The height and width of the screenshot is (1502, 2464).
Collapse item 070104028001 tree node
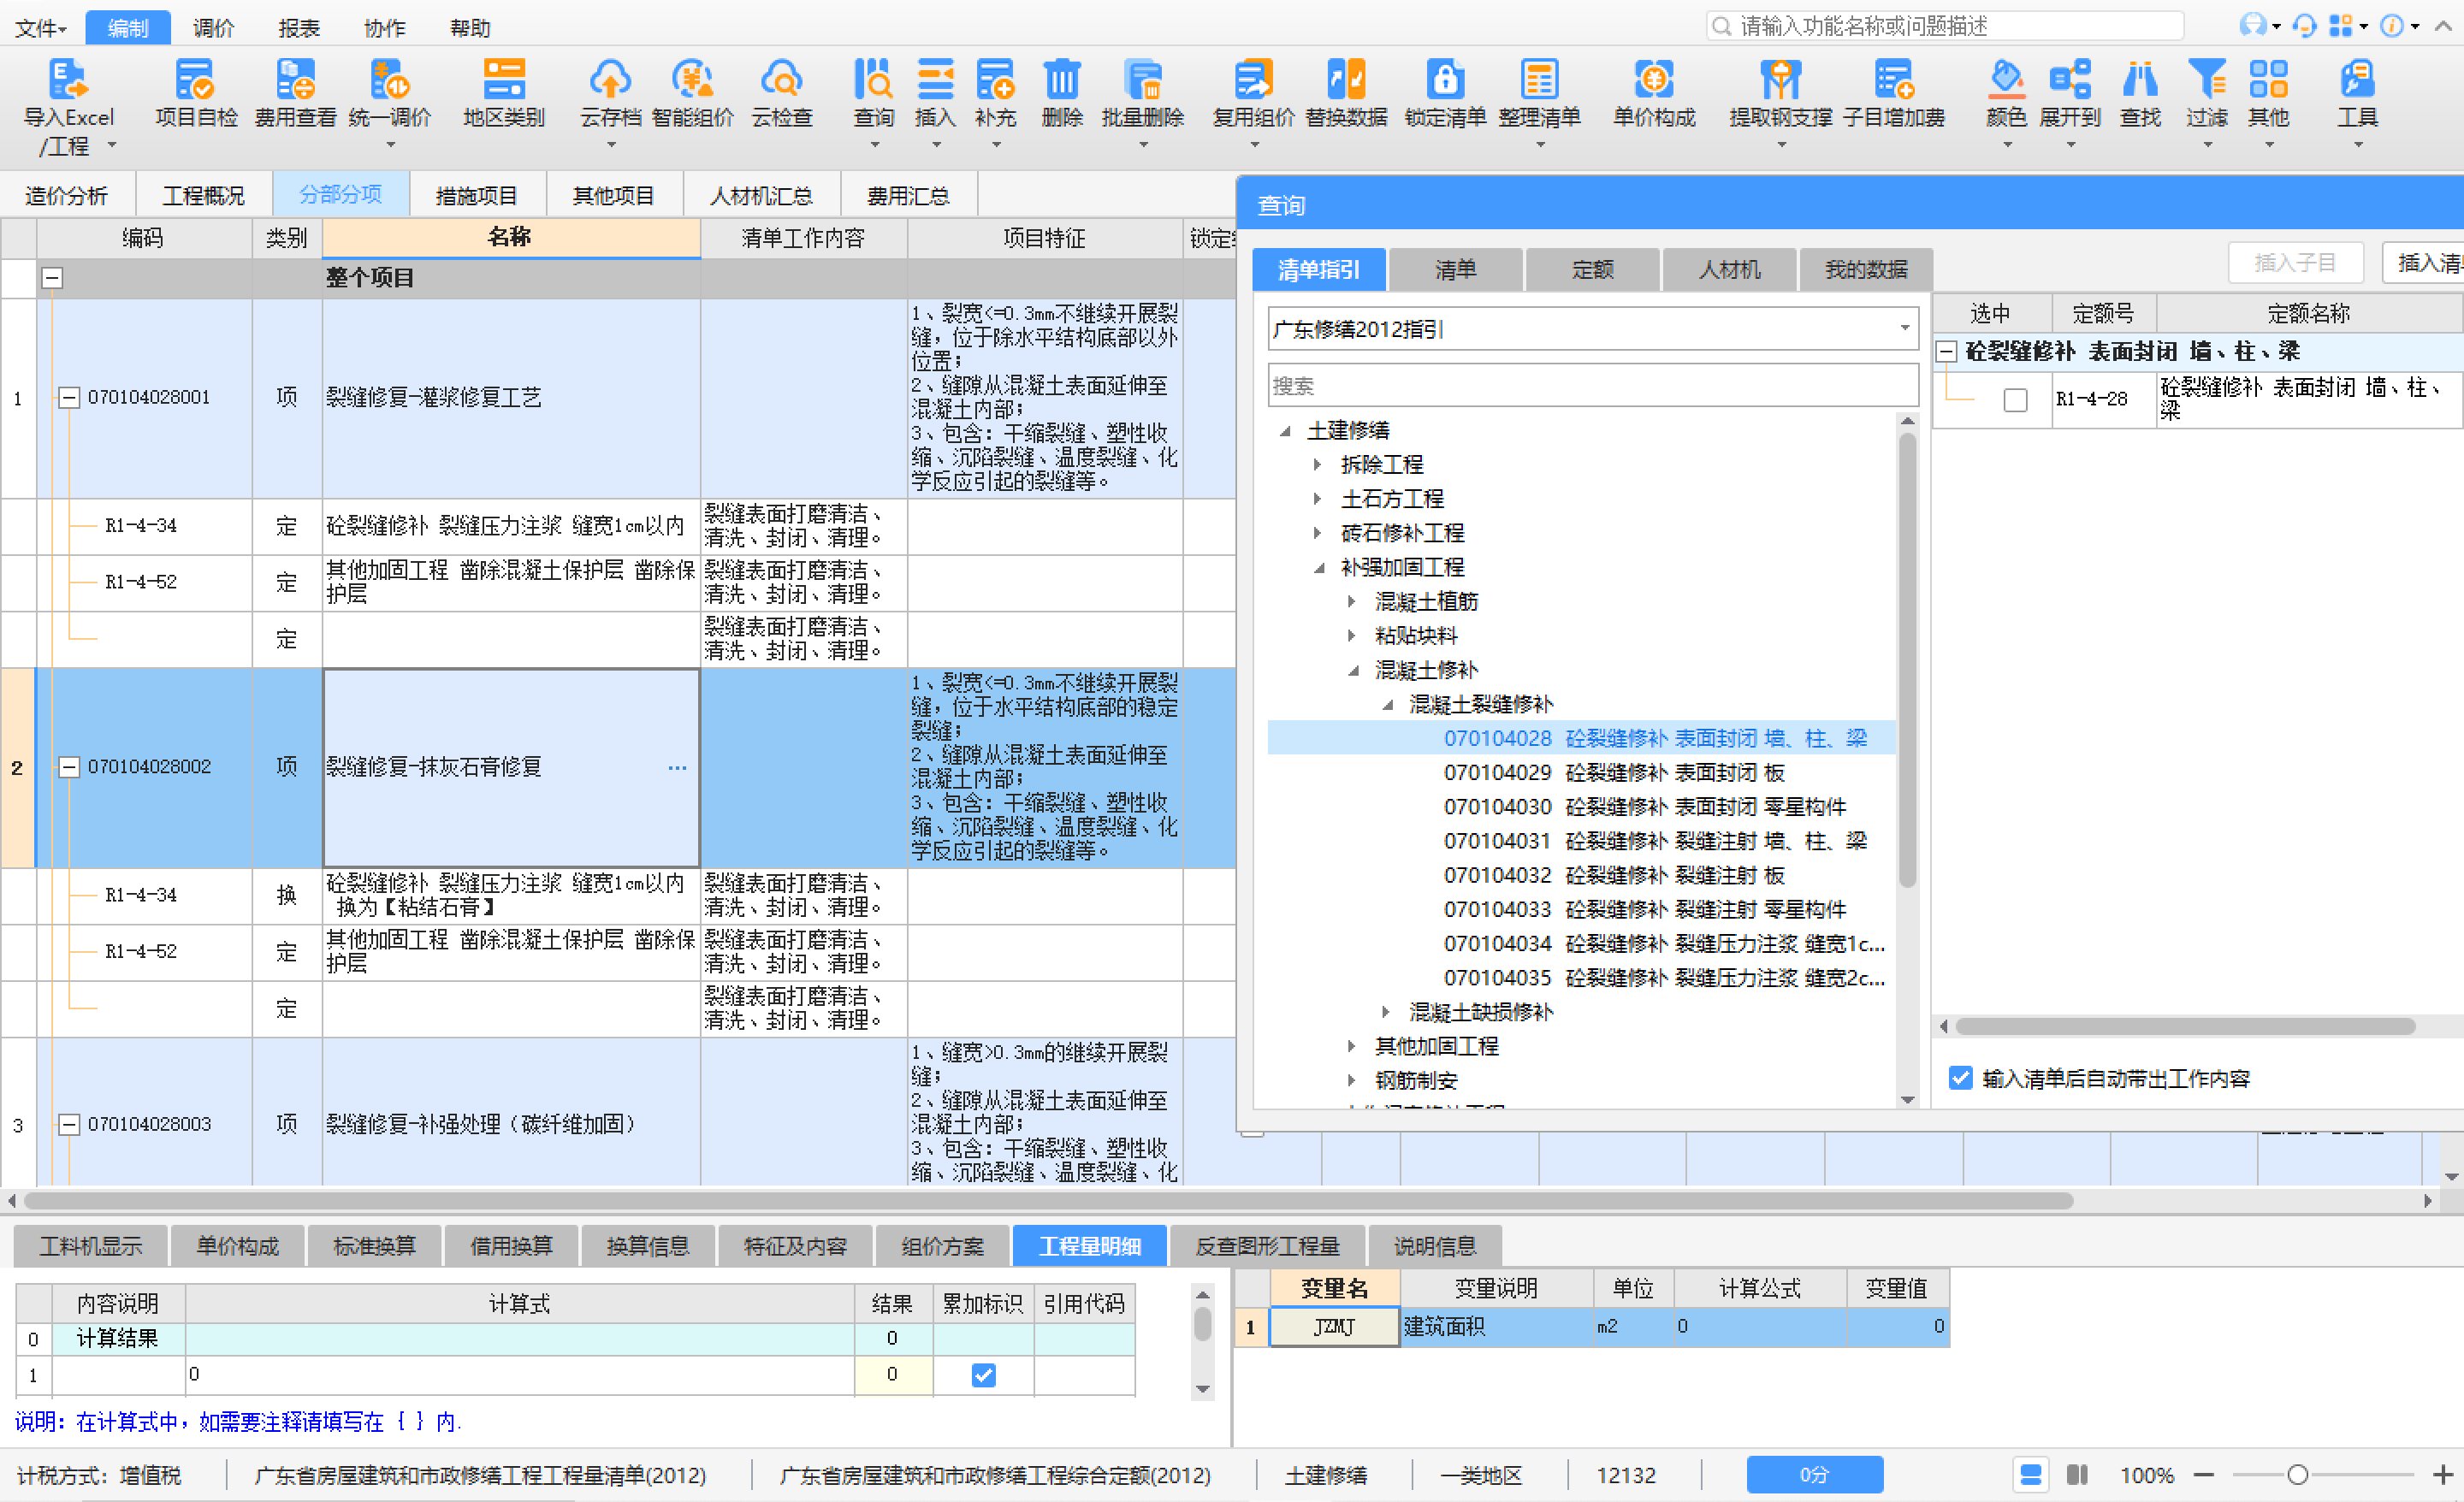68,398
